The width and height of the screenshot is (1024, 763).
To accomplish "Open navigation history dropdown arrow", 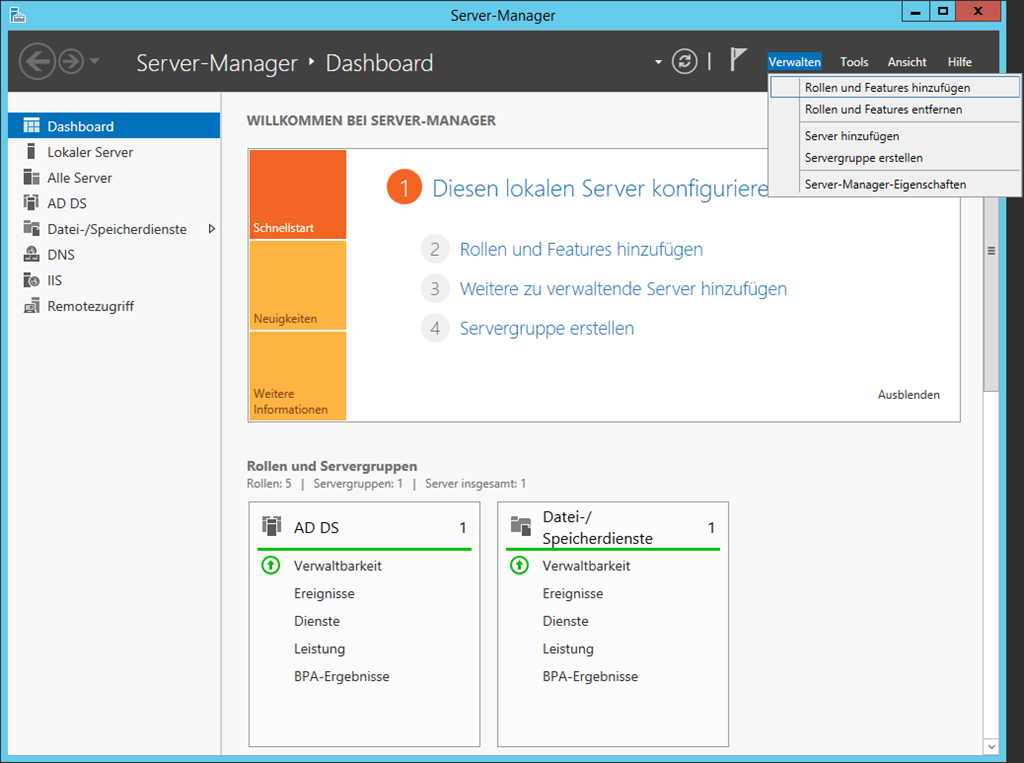I will click(95, 61).
